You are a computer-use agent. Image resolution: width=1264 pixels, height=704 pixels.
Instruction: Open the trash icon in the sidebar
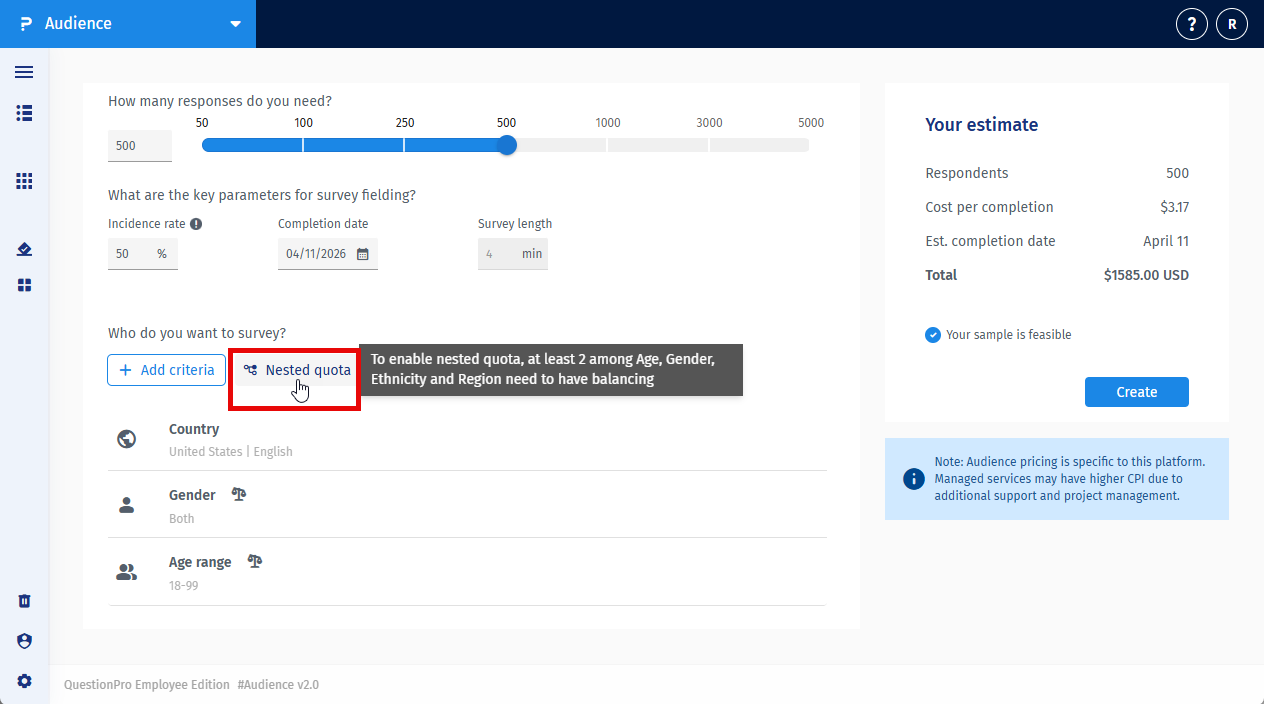pos(24,601)
